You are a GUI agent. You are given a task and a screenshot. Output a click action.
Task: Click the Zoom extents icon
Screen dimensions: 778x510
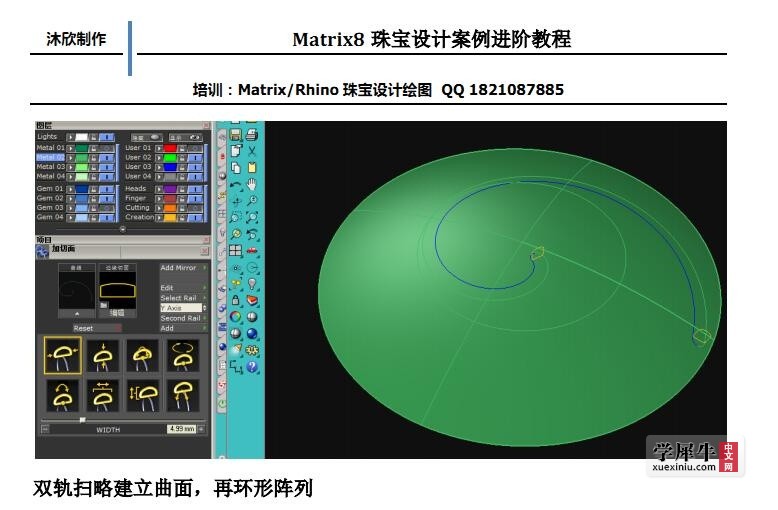point(252,217)
